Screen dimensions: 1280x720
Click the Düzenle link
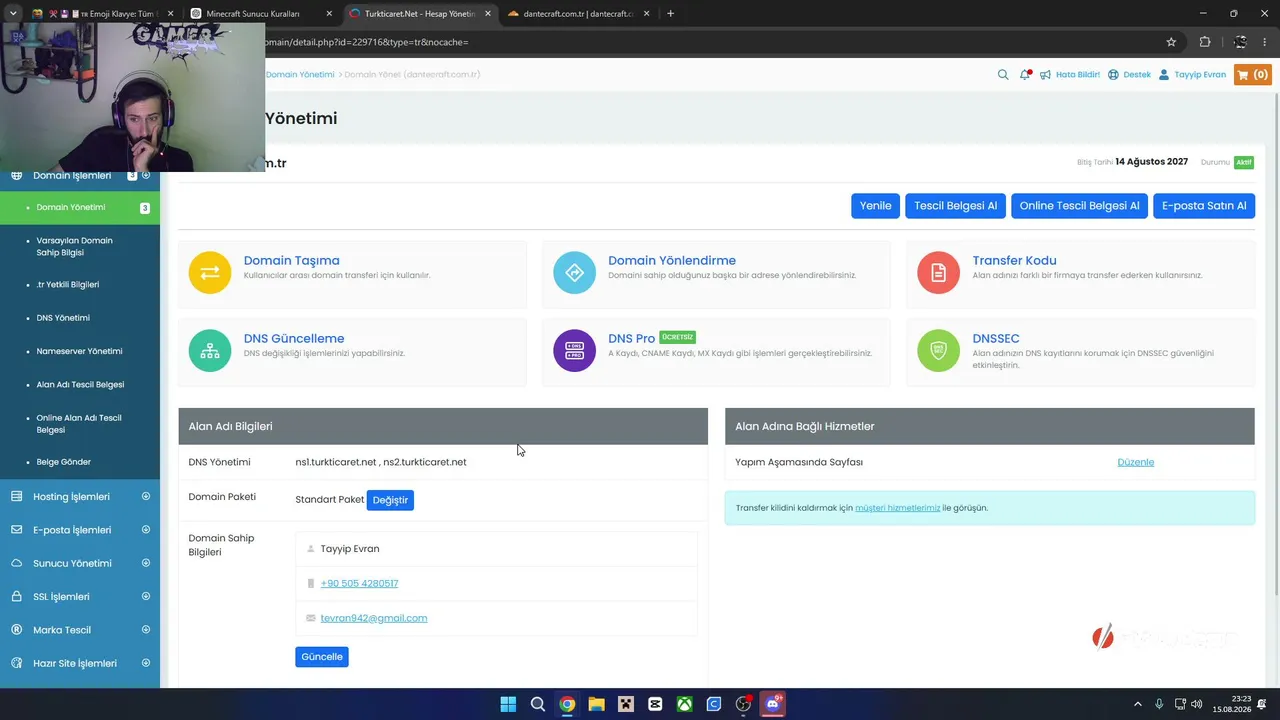pos(1136,462)
